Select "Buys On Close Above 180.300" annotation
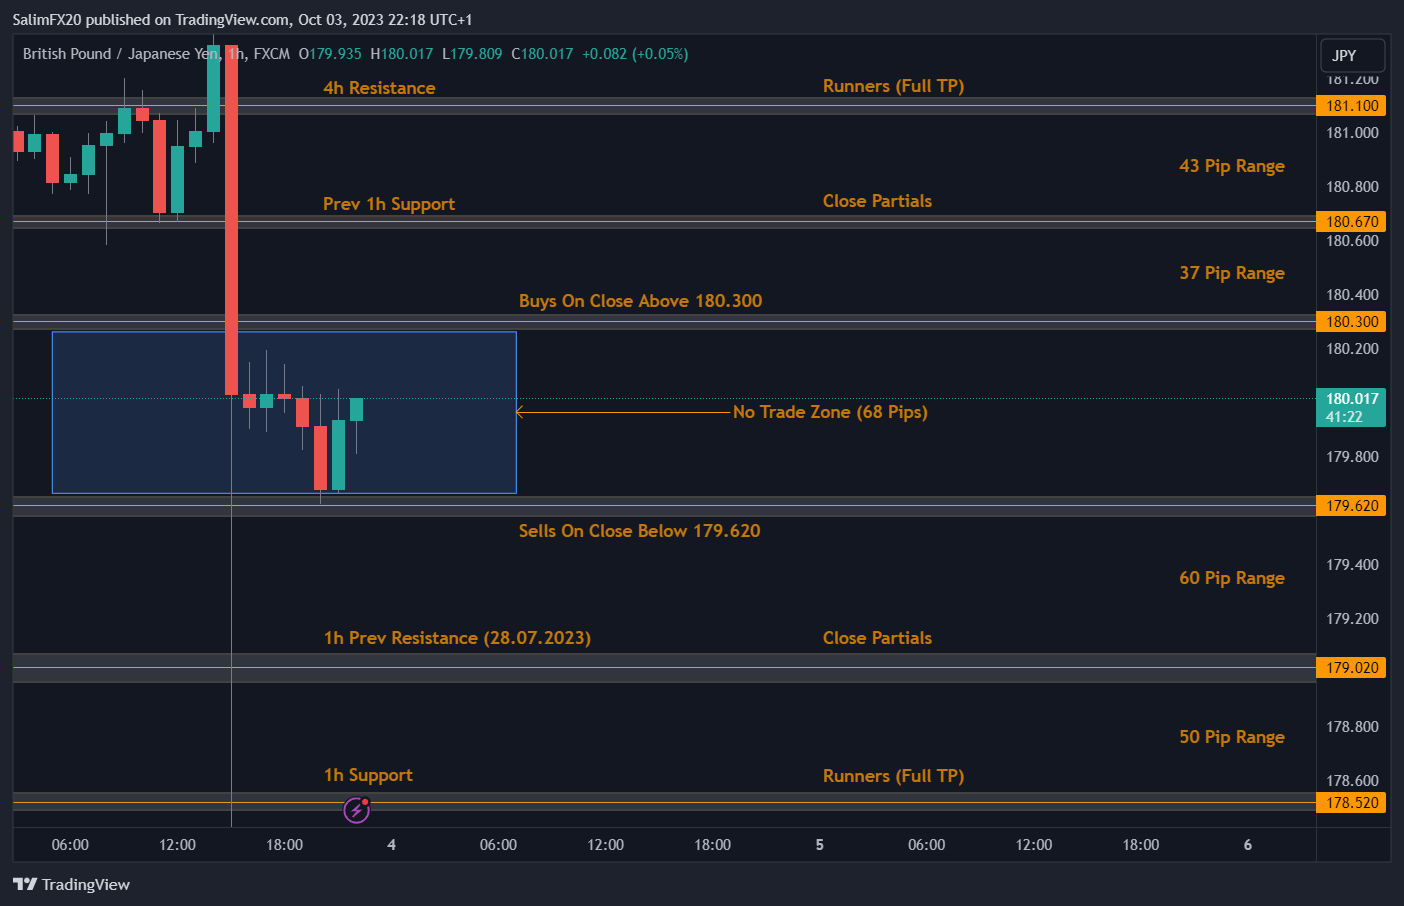The image size is (1404, 906). (x=640, y=301)
